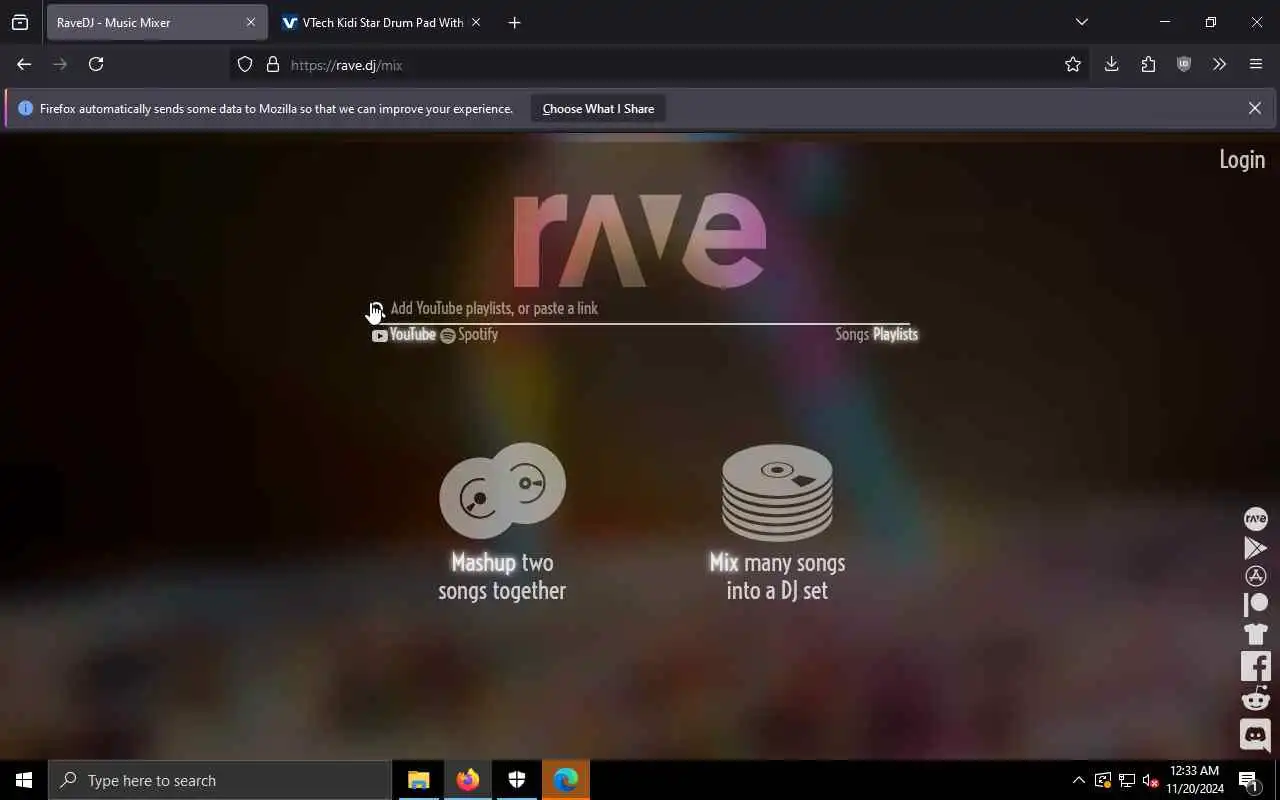Select Spotify as the source
This screenshot has height=800, width=1280.
(x=469, y=335)
